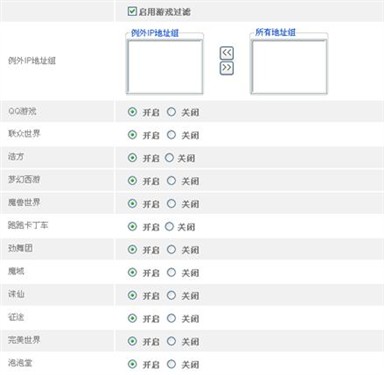Select 开启 for 完美世界
The height and width of the screenshot is (375, 384).
pyautogui.click(x=132, y=341)
